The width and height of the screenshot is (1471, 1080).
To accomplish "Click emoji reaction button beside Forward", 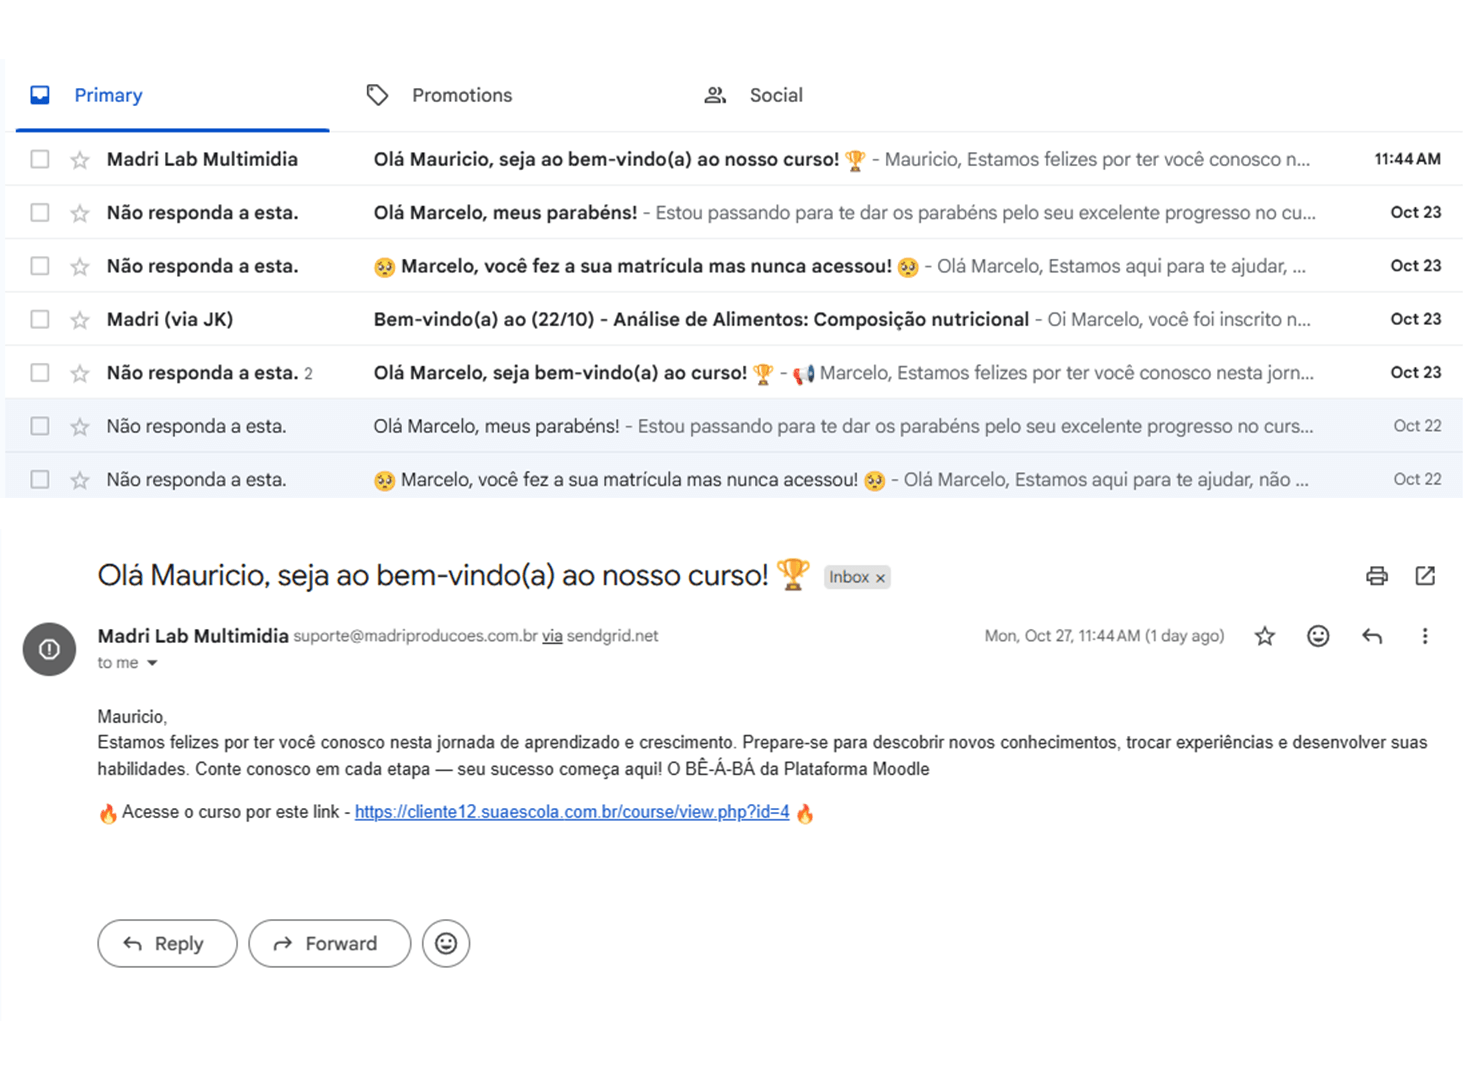I will pyautogui.click(x=446, y=943).
